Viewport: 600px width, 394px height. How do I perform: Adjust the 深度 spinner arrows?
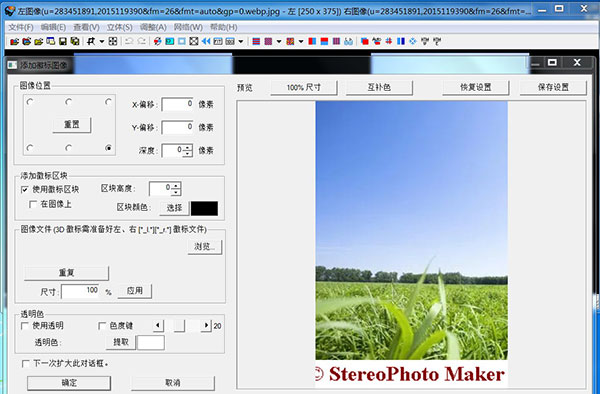[x=187, y=150]
